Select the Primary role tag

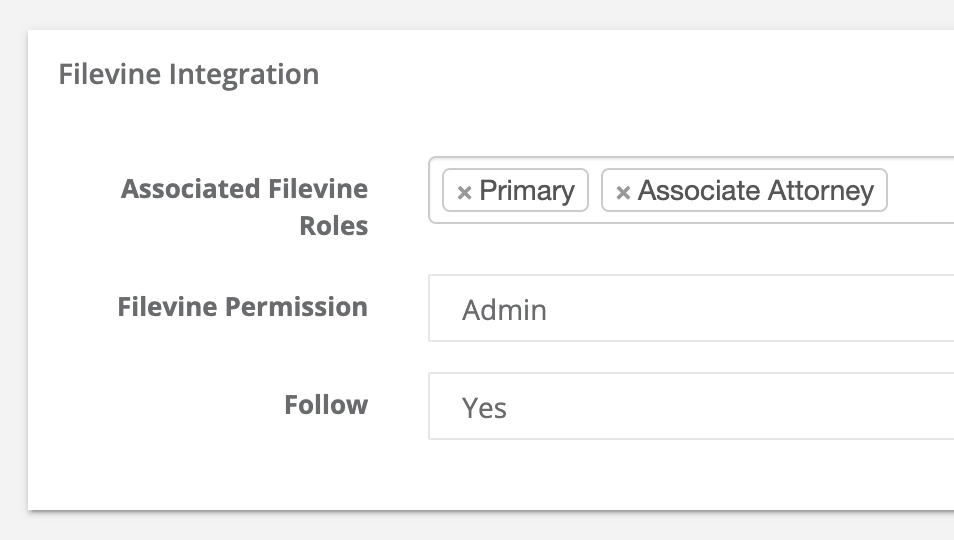(515, 190)
